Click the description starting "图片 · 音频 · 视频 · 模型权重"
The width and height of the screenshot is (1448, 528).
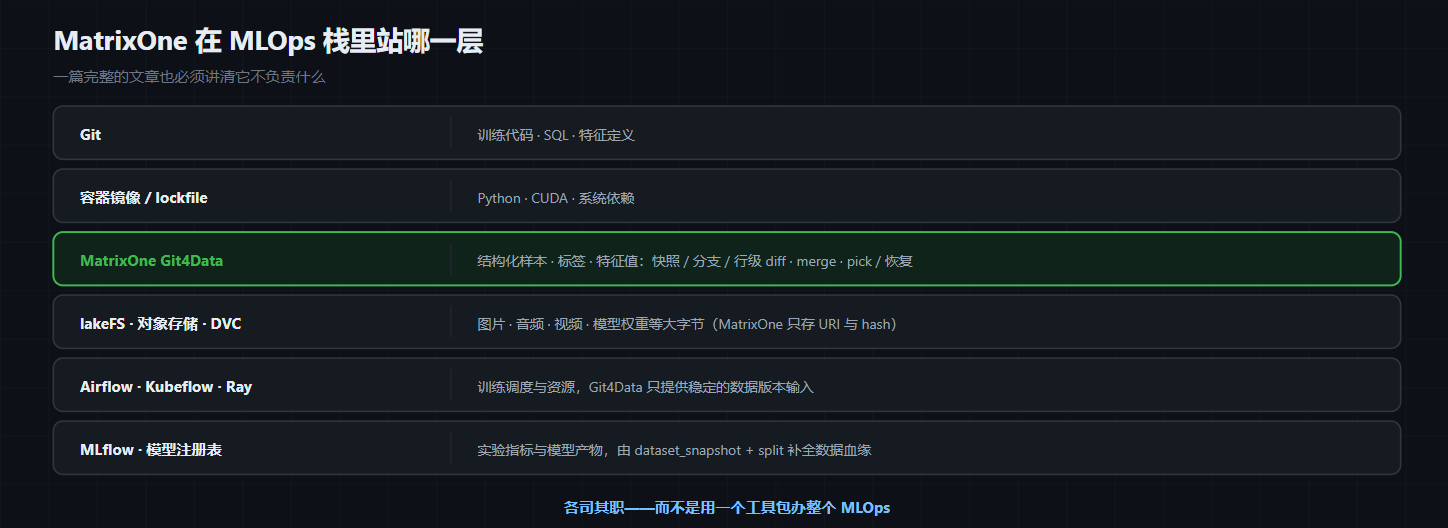click(x=687, y=324)
